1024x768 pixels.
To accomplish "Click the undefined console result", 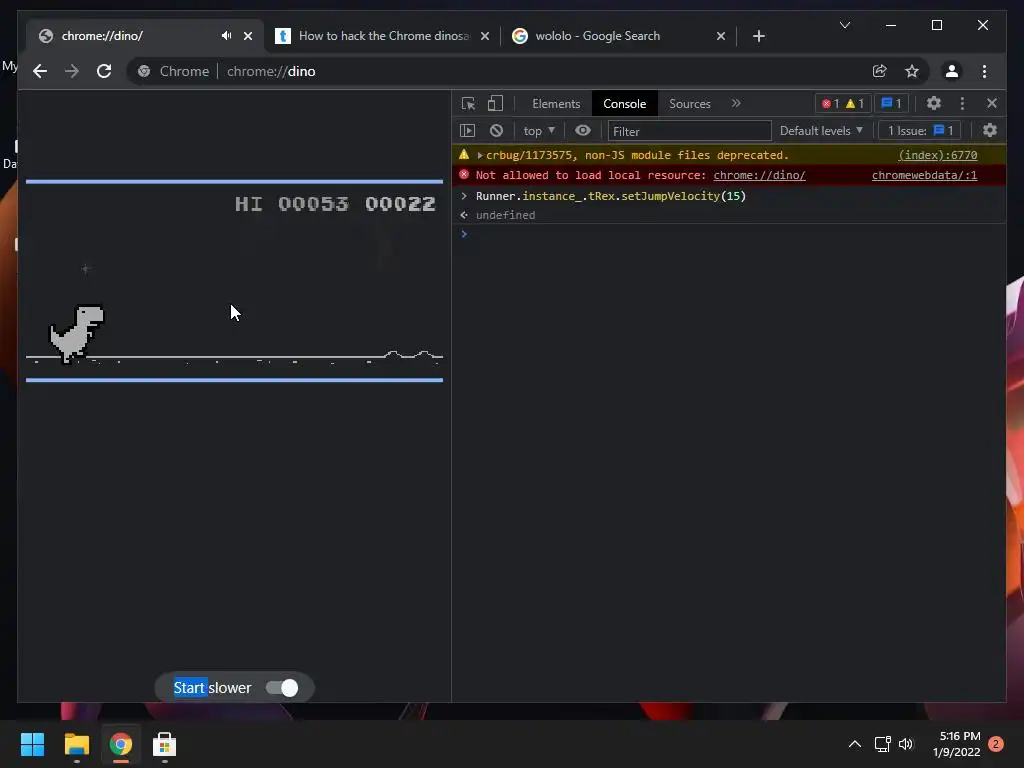I will [505, 215].
